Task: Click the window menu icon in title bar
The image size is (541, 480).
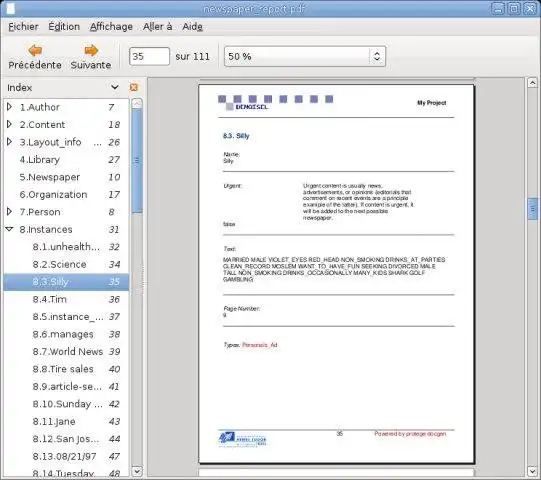Action: [x=10, y=9]
